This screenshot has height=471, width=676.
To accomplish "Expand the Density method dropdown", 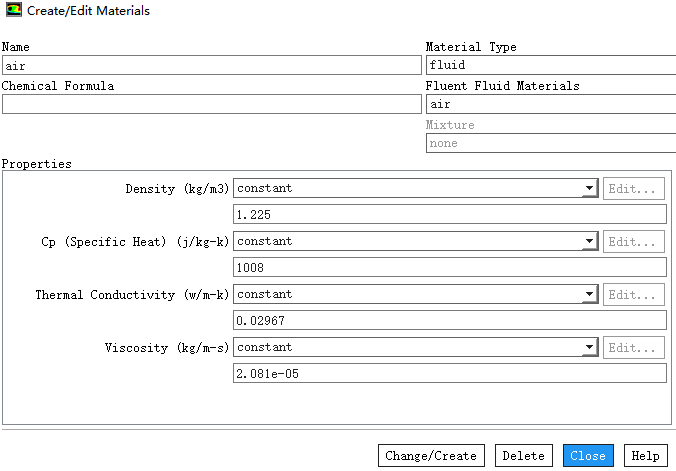I will click(588, 188).
